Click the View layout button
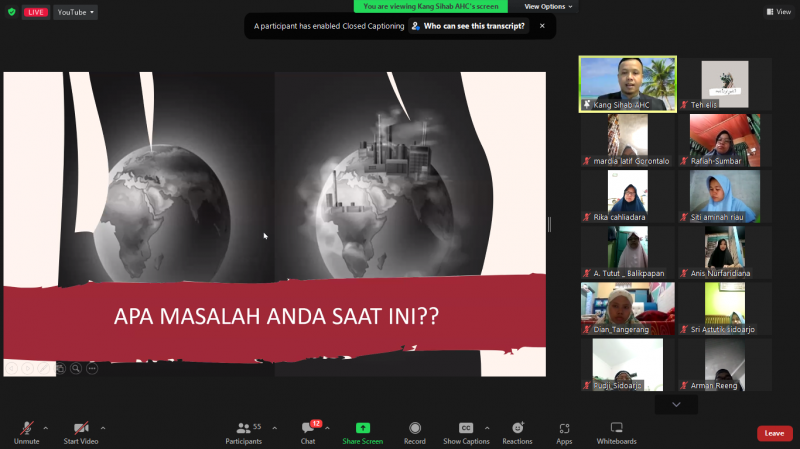Image resolution: width=800 pixels, height=449 pixels. pyautogui.click(x=779, y=12)
